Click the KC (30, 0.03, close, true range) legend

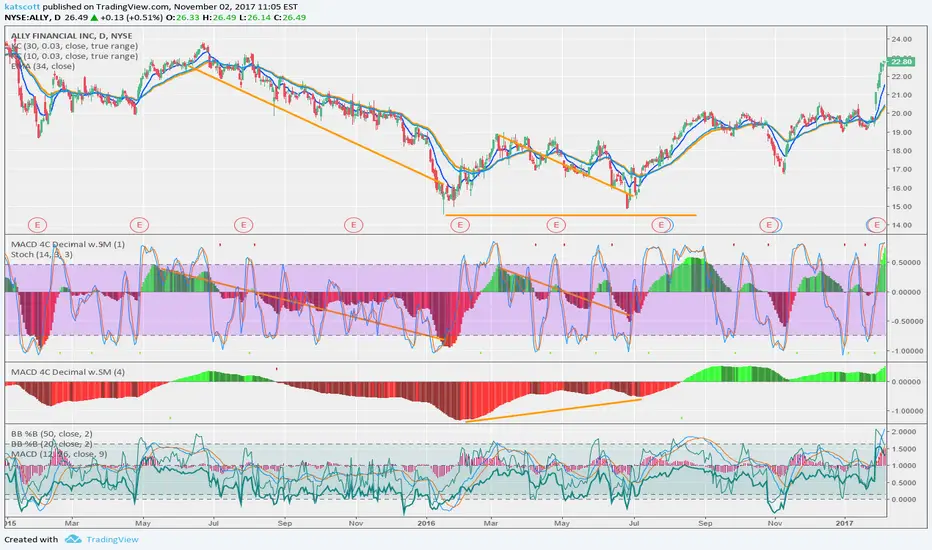73,46
